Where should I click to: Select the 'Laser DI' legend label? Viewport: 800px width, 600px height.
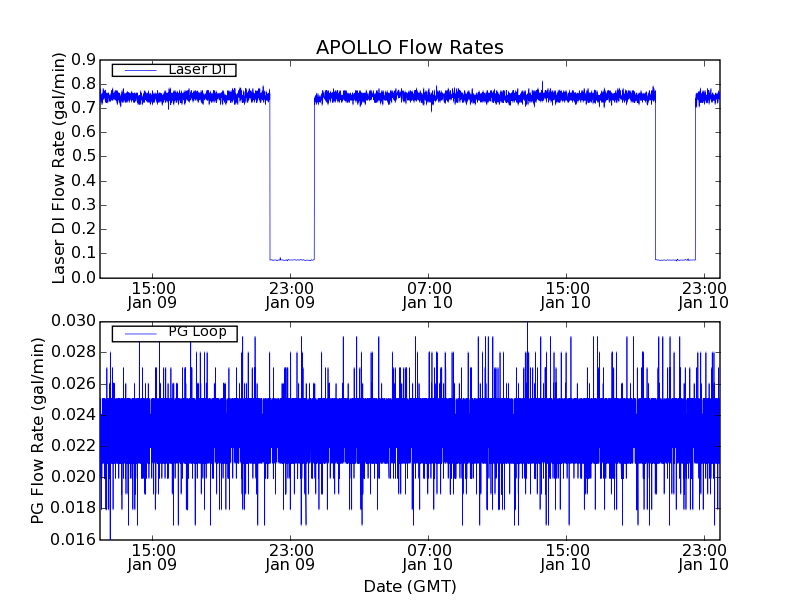click(197, 69)
